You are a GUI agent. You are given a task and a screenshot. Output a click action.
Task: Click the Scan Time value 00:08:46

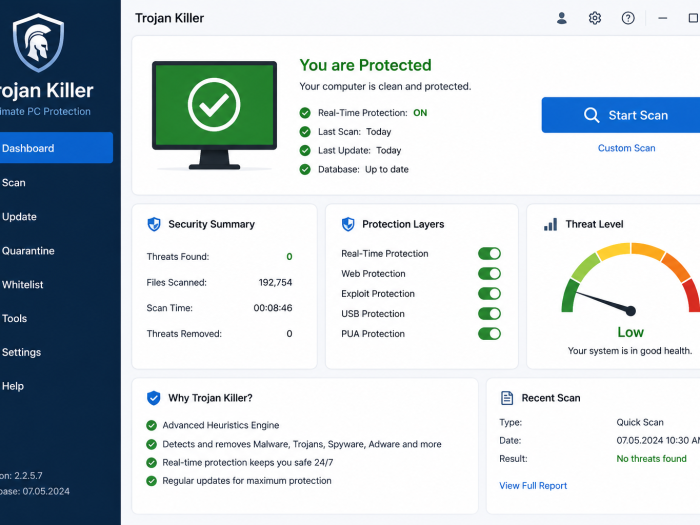point(273,308)
